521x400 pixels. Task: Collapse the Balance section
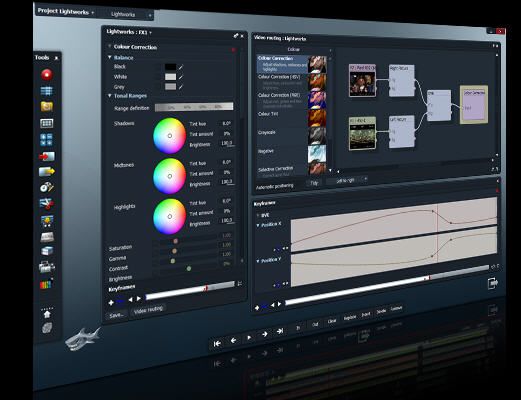pyautogui.click(x=109, y=57)
